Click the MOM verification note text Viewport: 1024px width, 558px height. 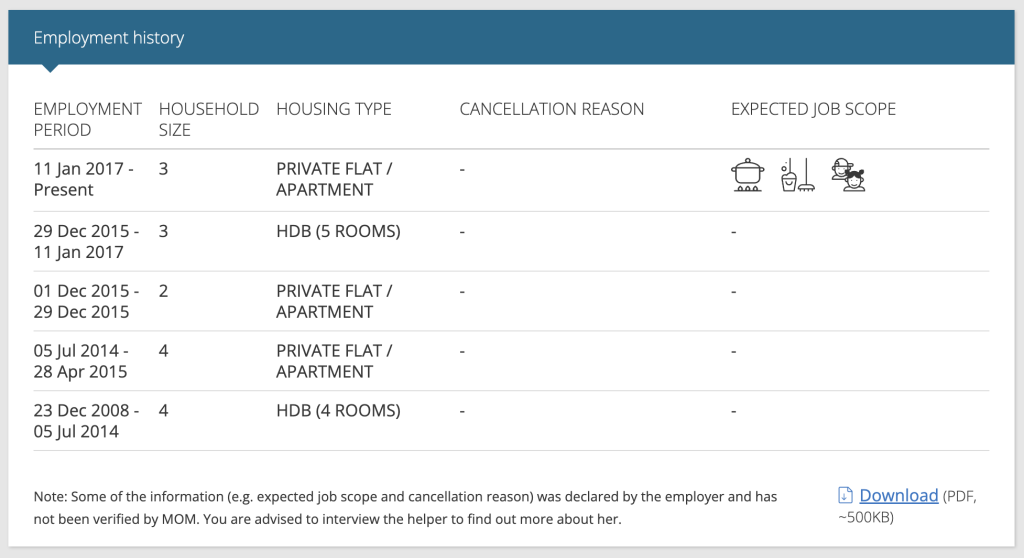(405, 508)
